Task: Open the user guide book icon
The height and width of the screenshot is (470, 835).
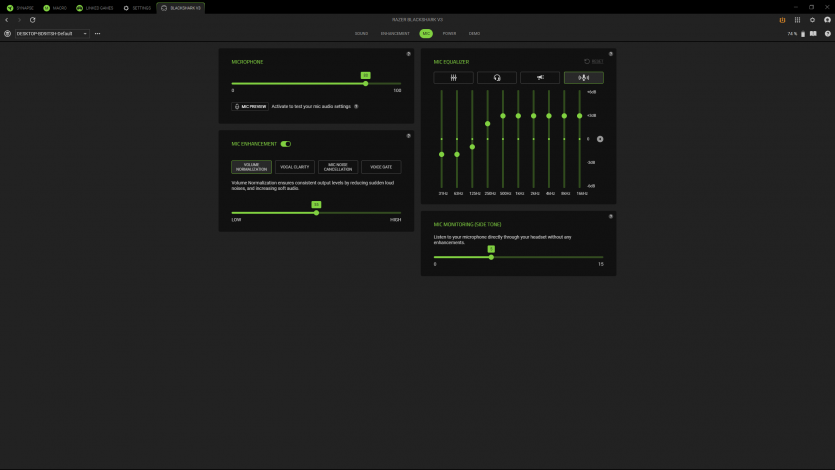Action: tap(813, 33)
